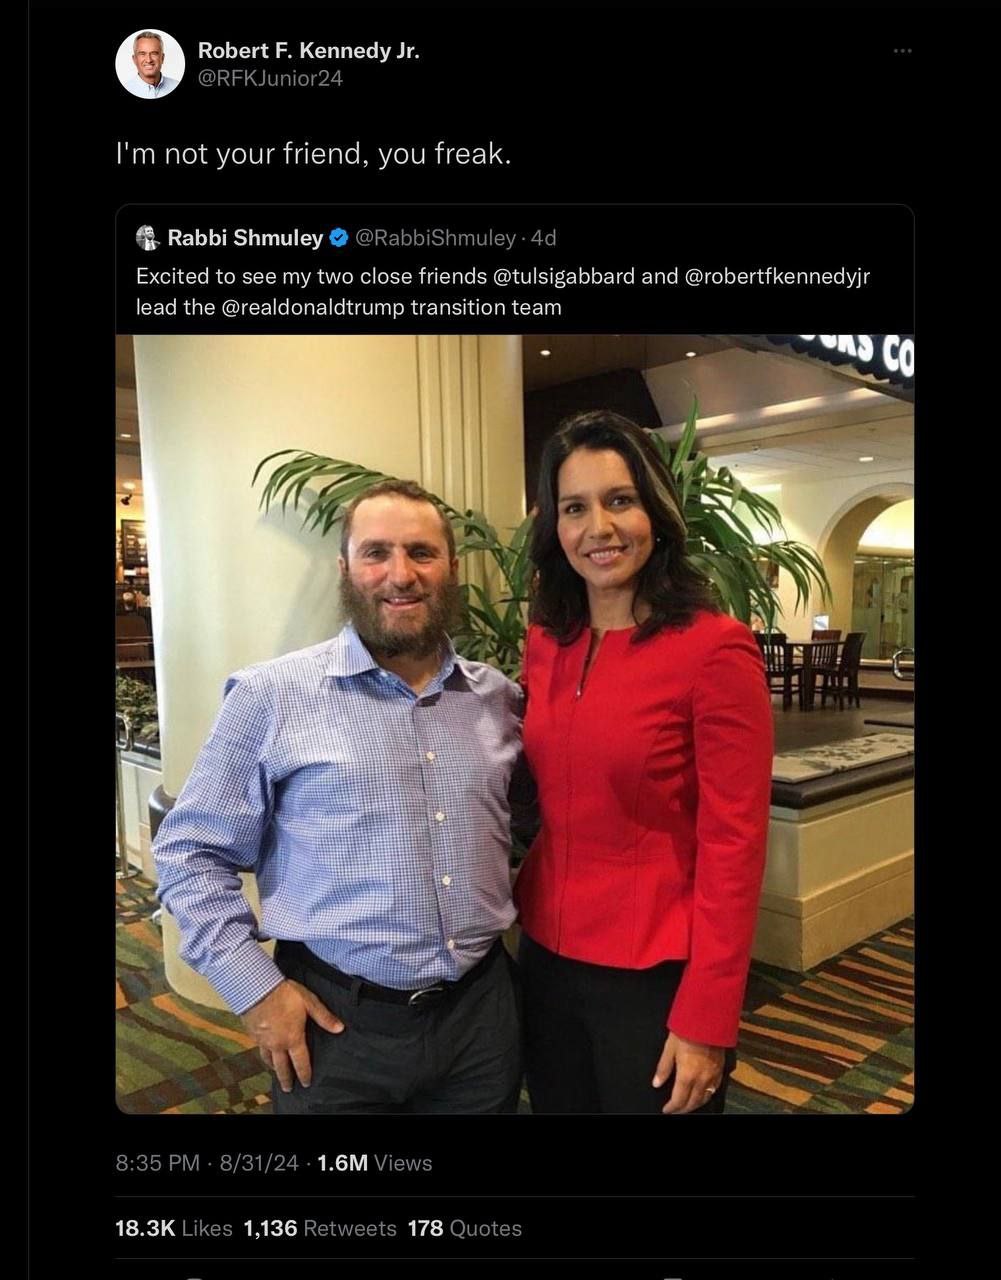
Task: Show the 18.3K Likes list
Action: coord(174,1228)
